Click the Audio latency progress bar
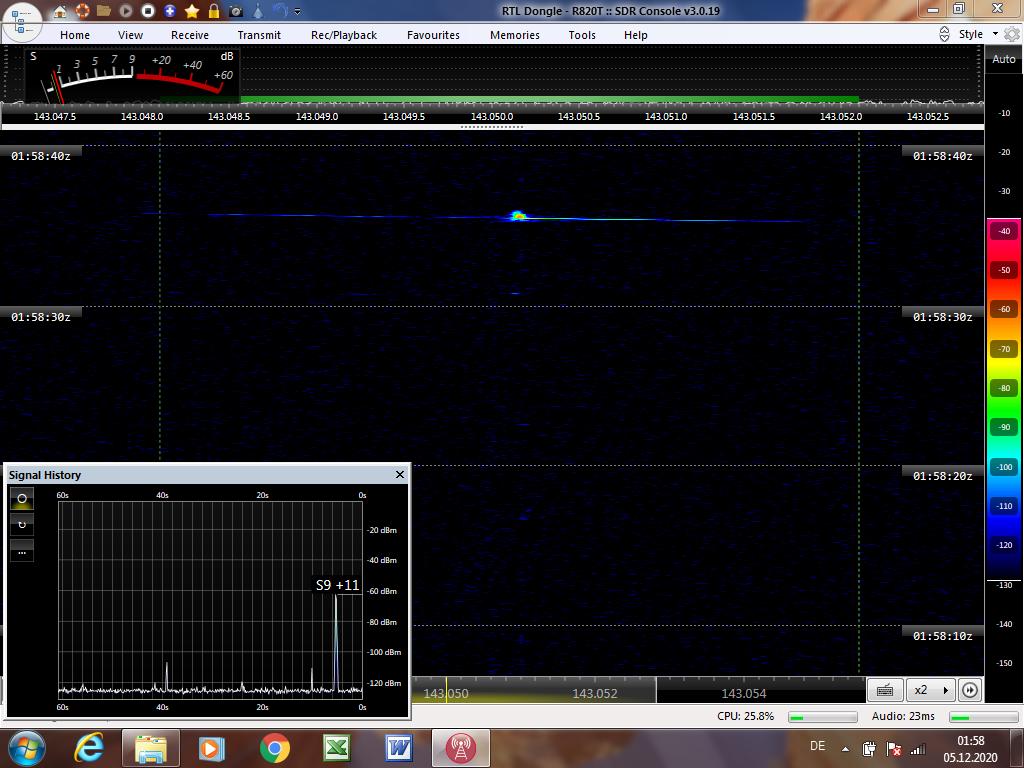The height and width of the screenshot is (768, 1024). pyautogui.click(x=984, y=717)
